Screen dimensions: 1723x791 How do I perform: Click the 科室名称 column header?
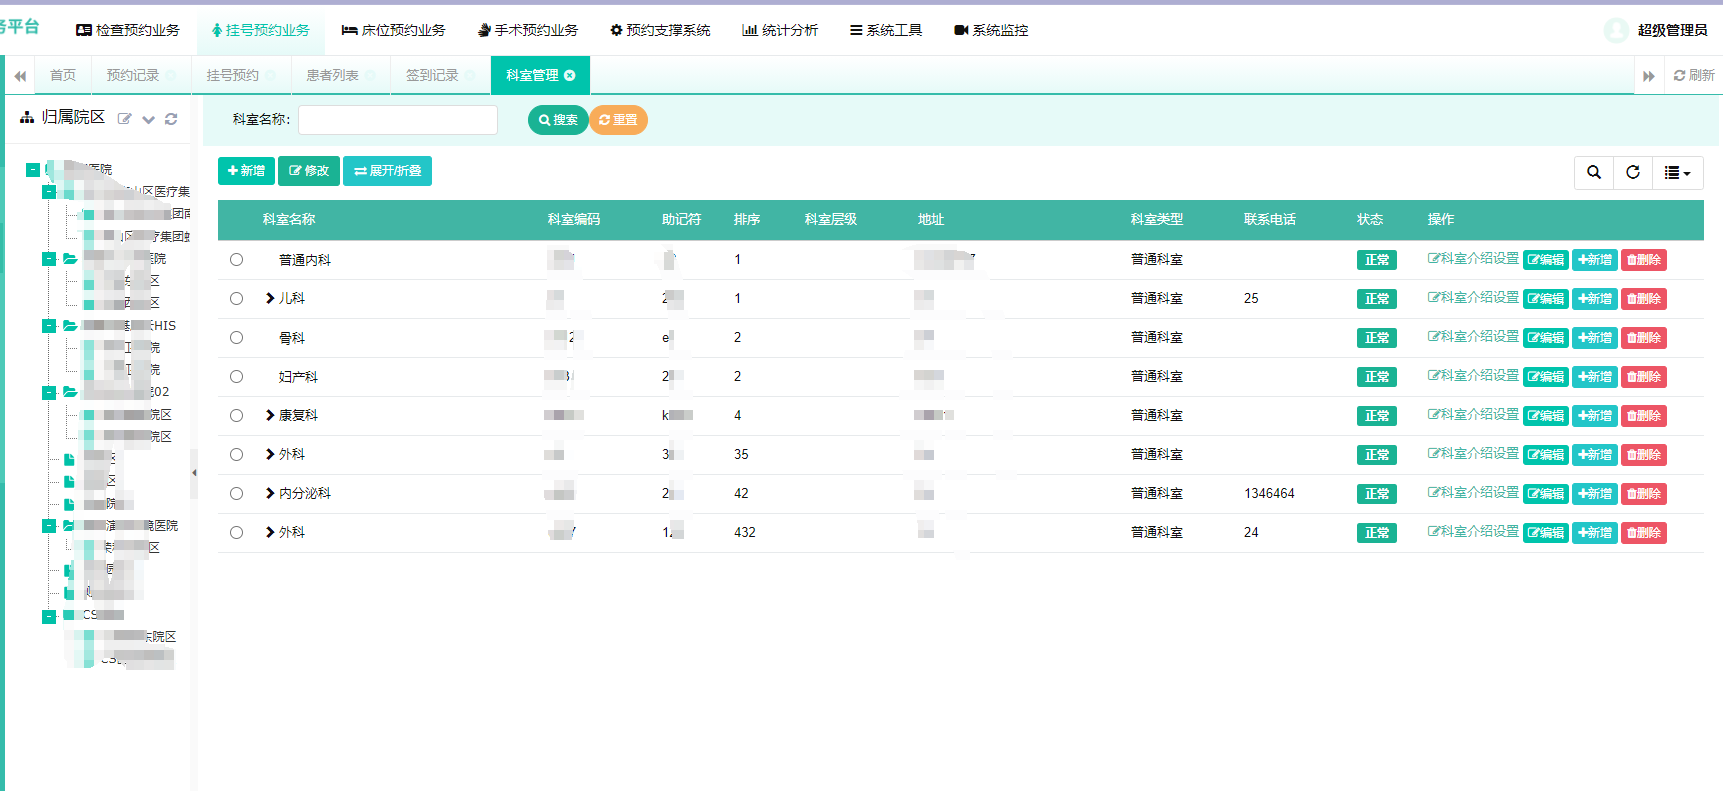tap(289, 220)
